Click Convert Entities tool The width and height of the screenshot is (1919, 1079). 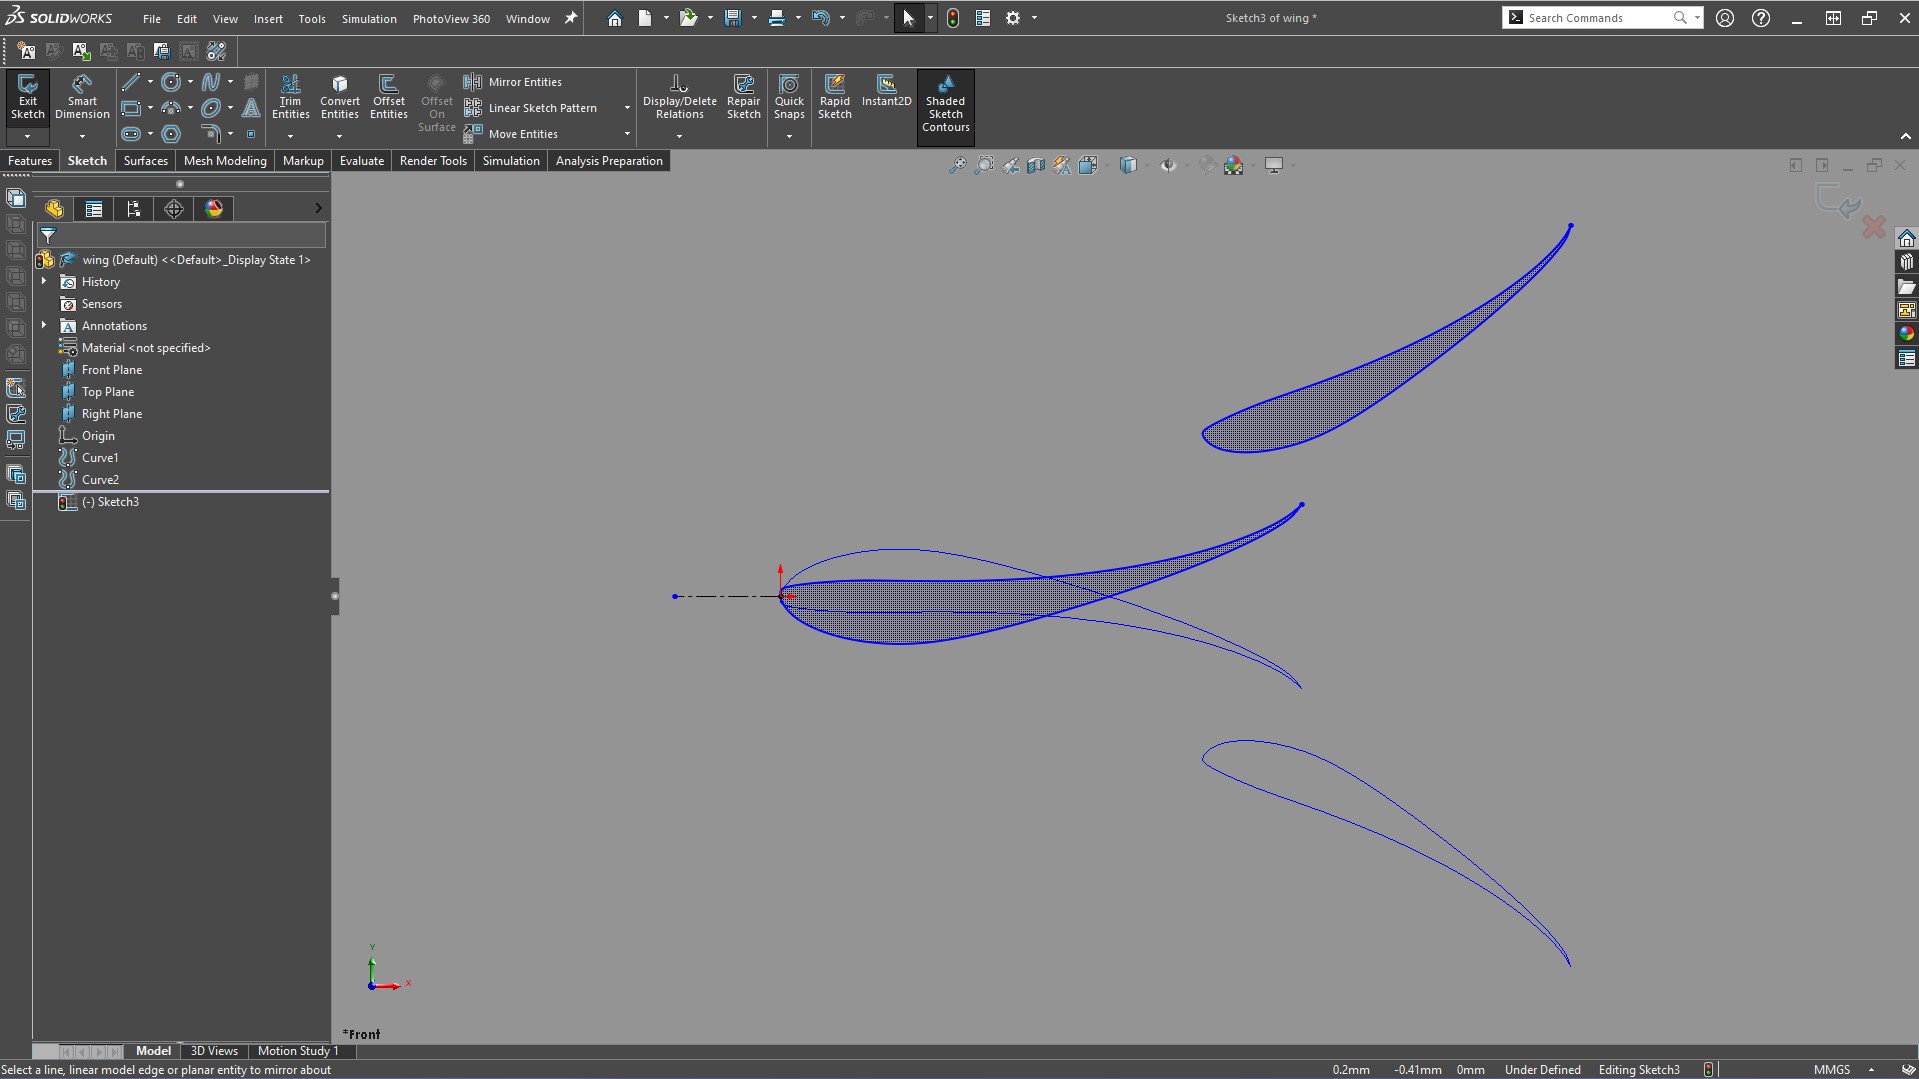coord(340,98)
